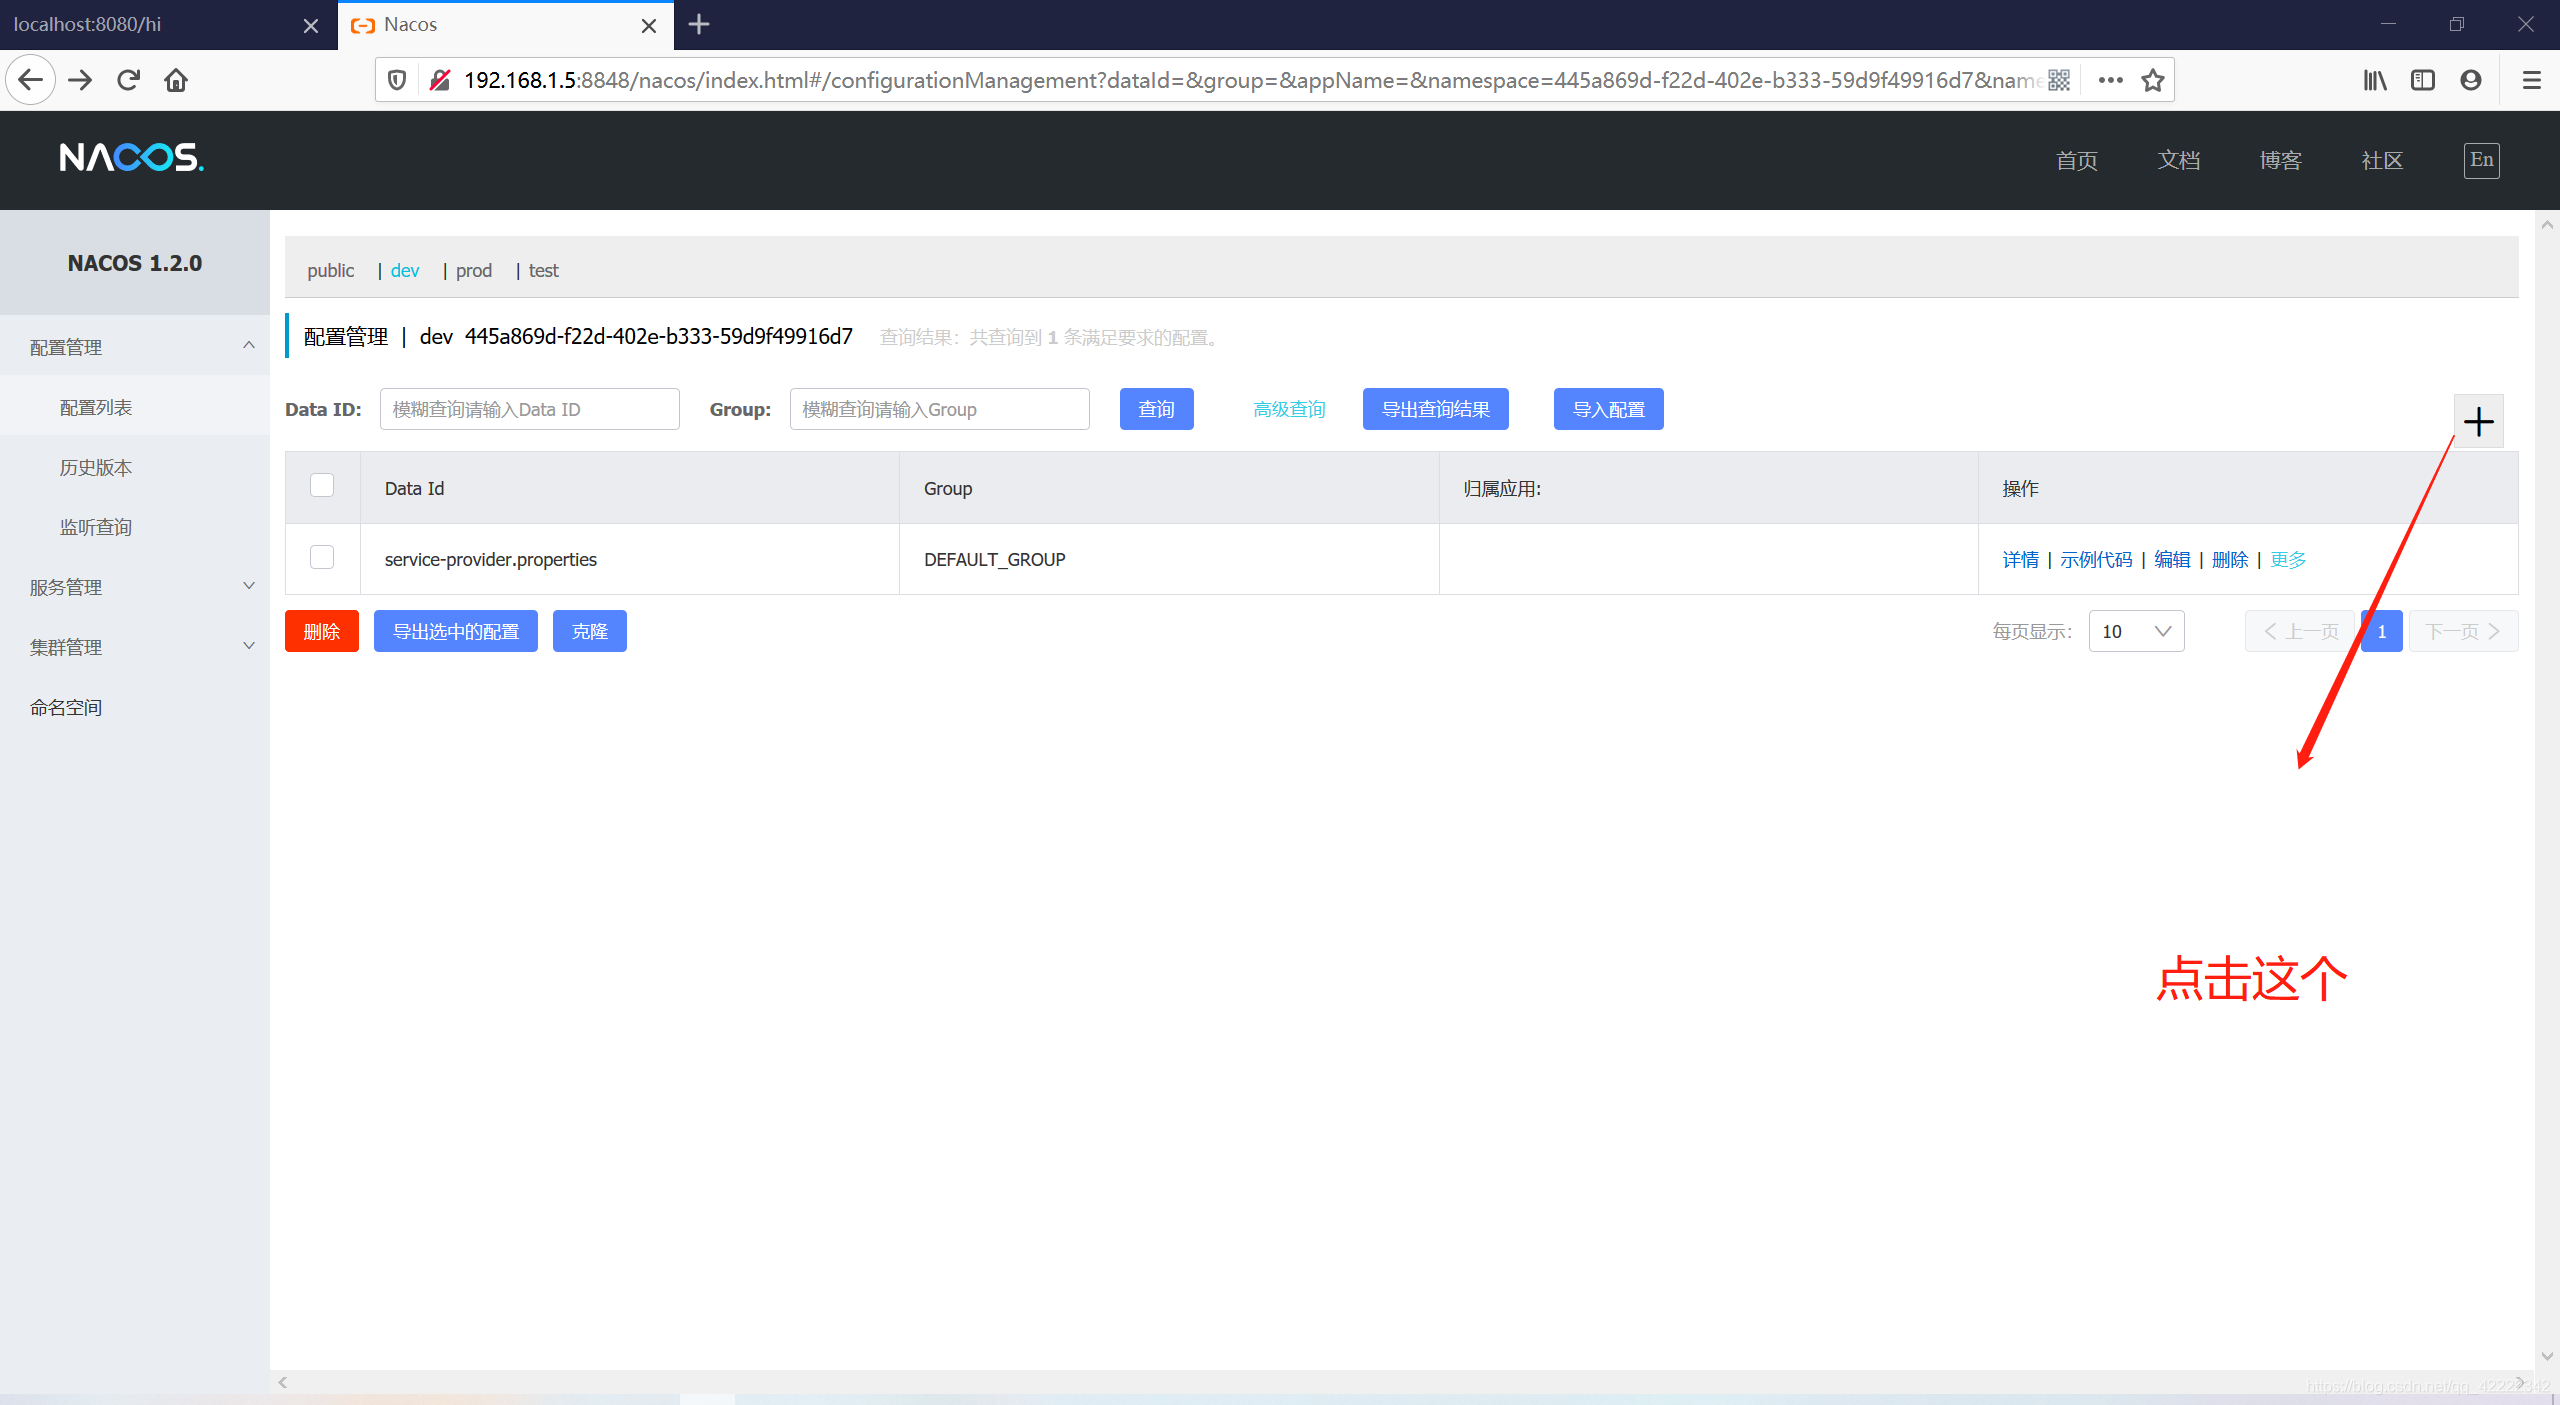
Task: Check the service-provider.properties row checkbox
Action: (x=322, y=557)
